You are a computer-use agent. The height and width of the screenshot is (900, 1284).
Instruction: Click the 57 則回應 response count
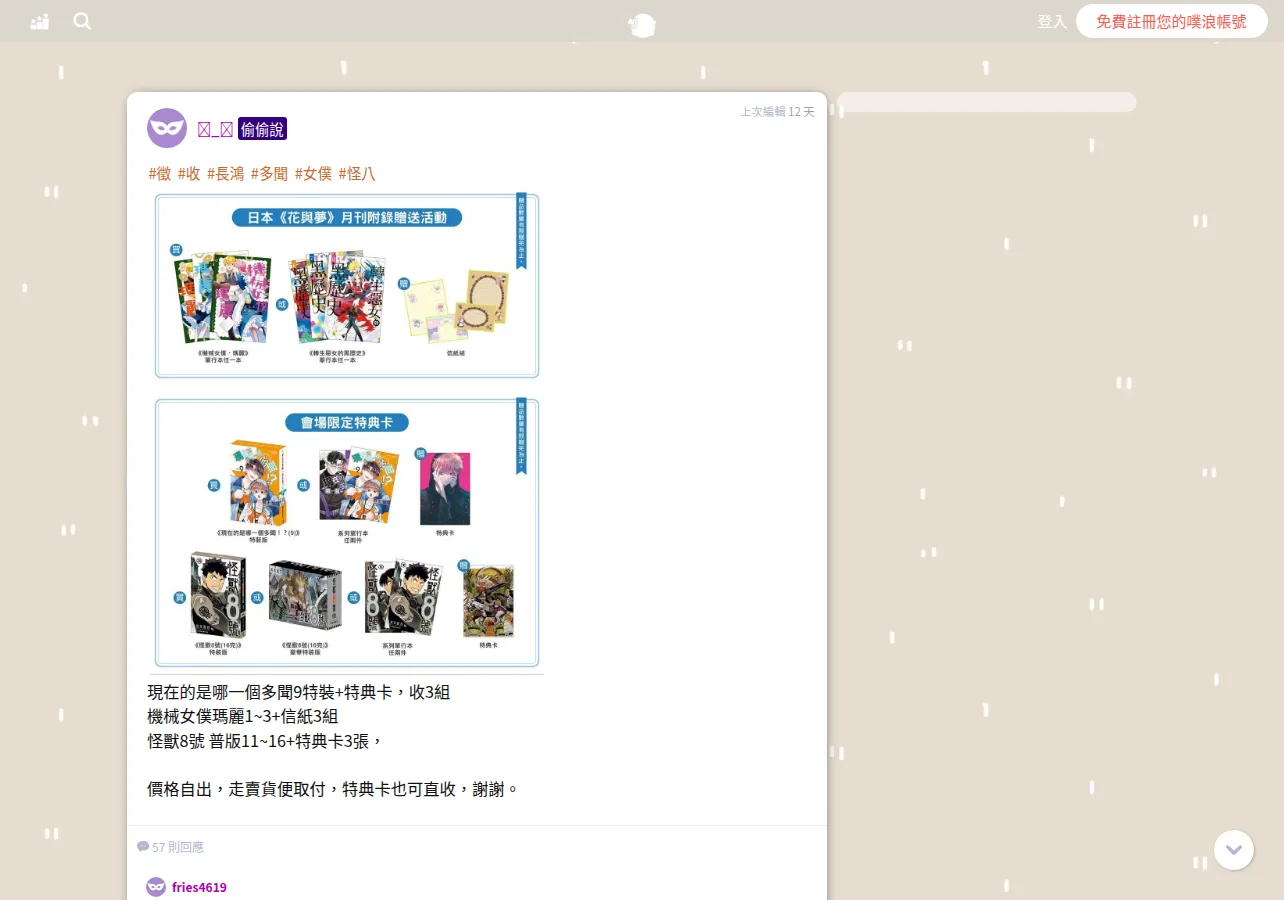178,847
